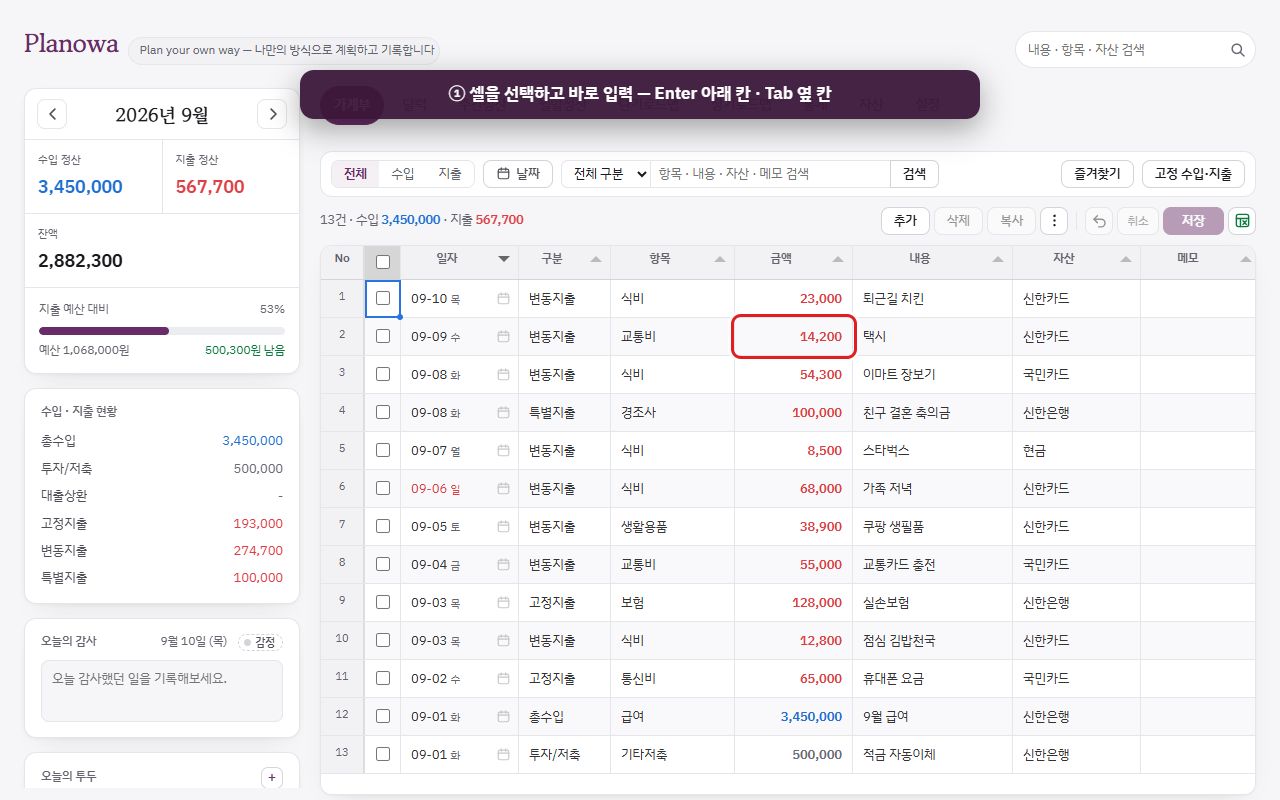Open the calendar icon in the 실손보험 row

(x=503, y=602)
